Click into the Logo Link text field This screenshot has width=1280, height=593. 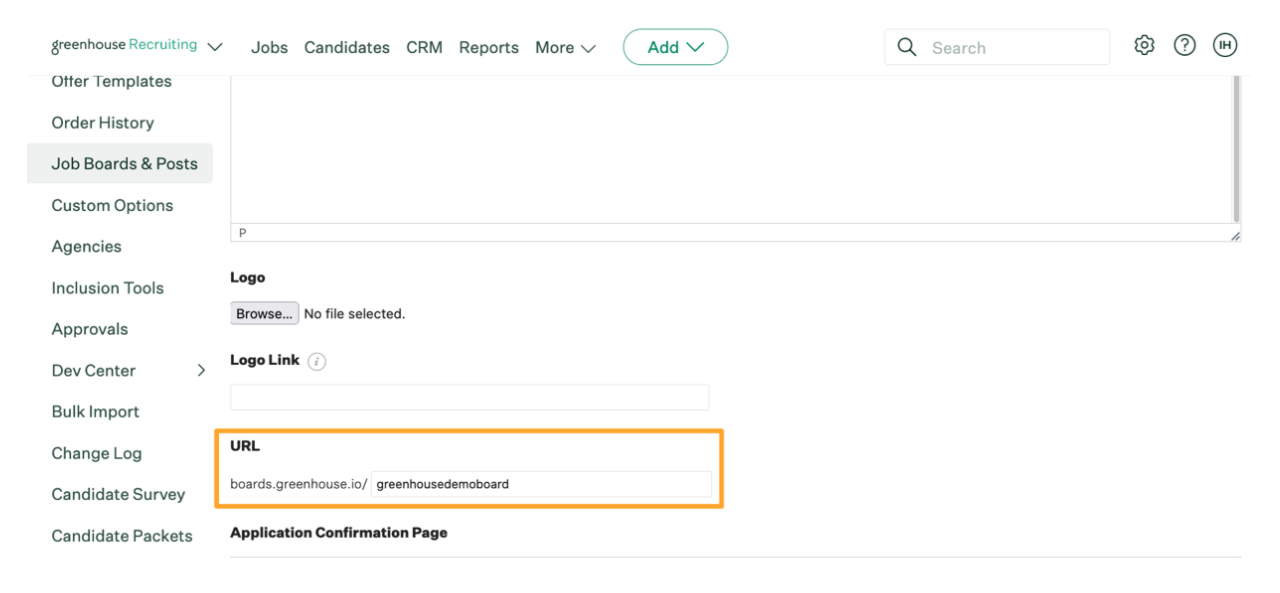[469, 397]
